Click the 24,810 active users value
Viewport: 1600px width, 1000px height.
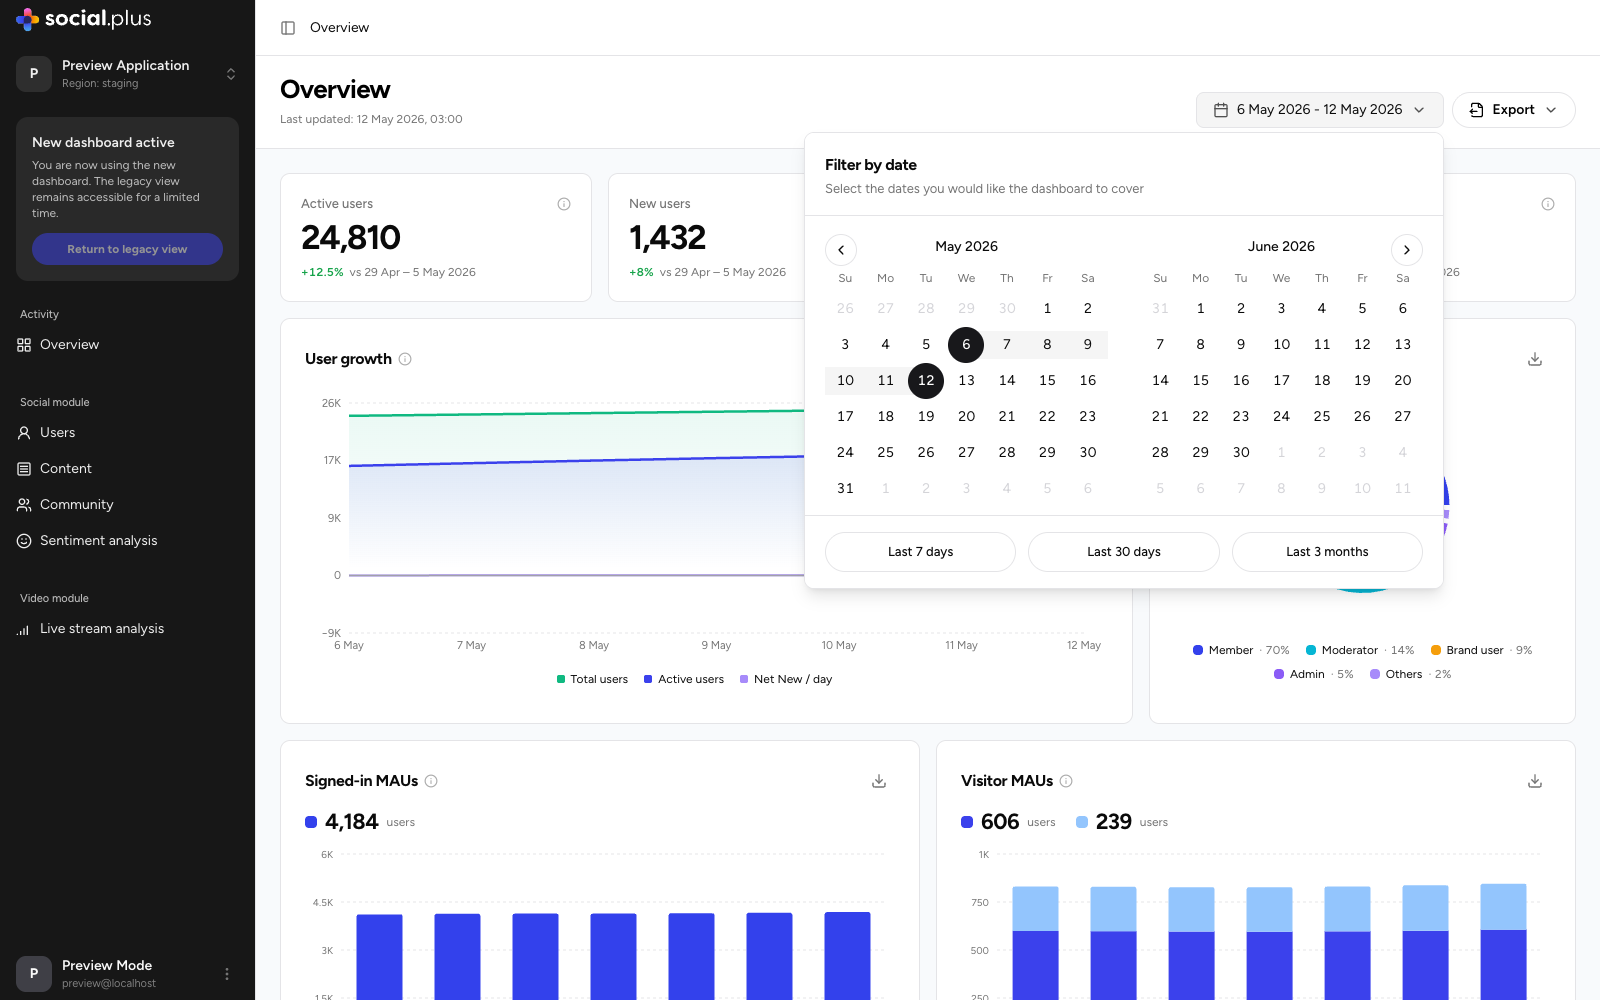[351, 238]
